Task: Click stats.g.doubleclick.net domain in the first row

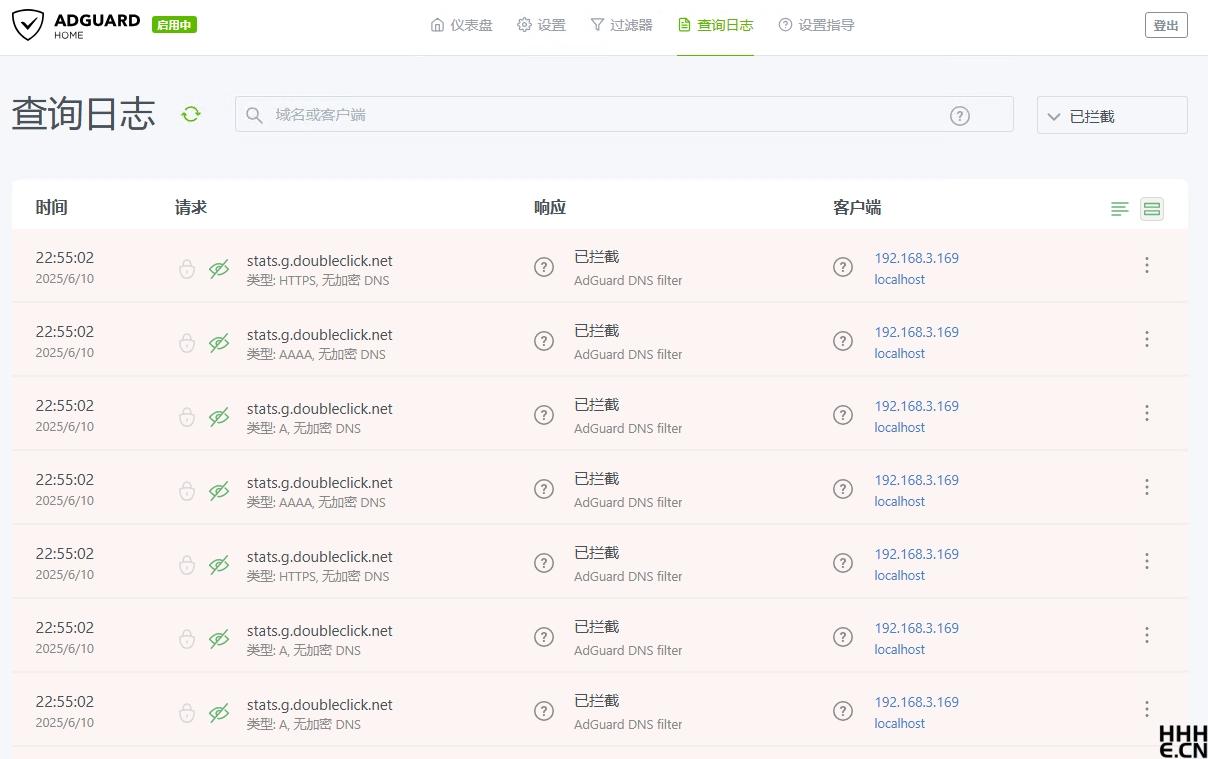Action: (x=320, y=261)
